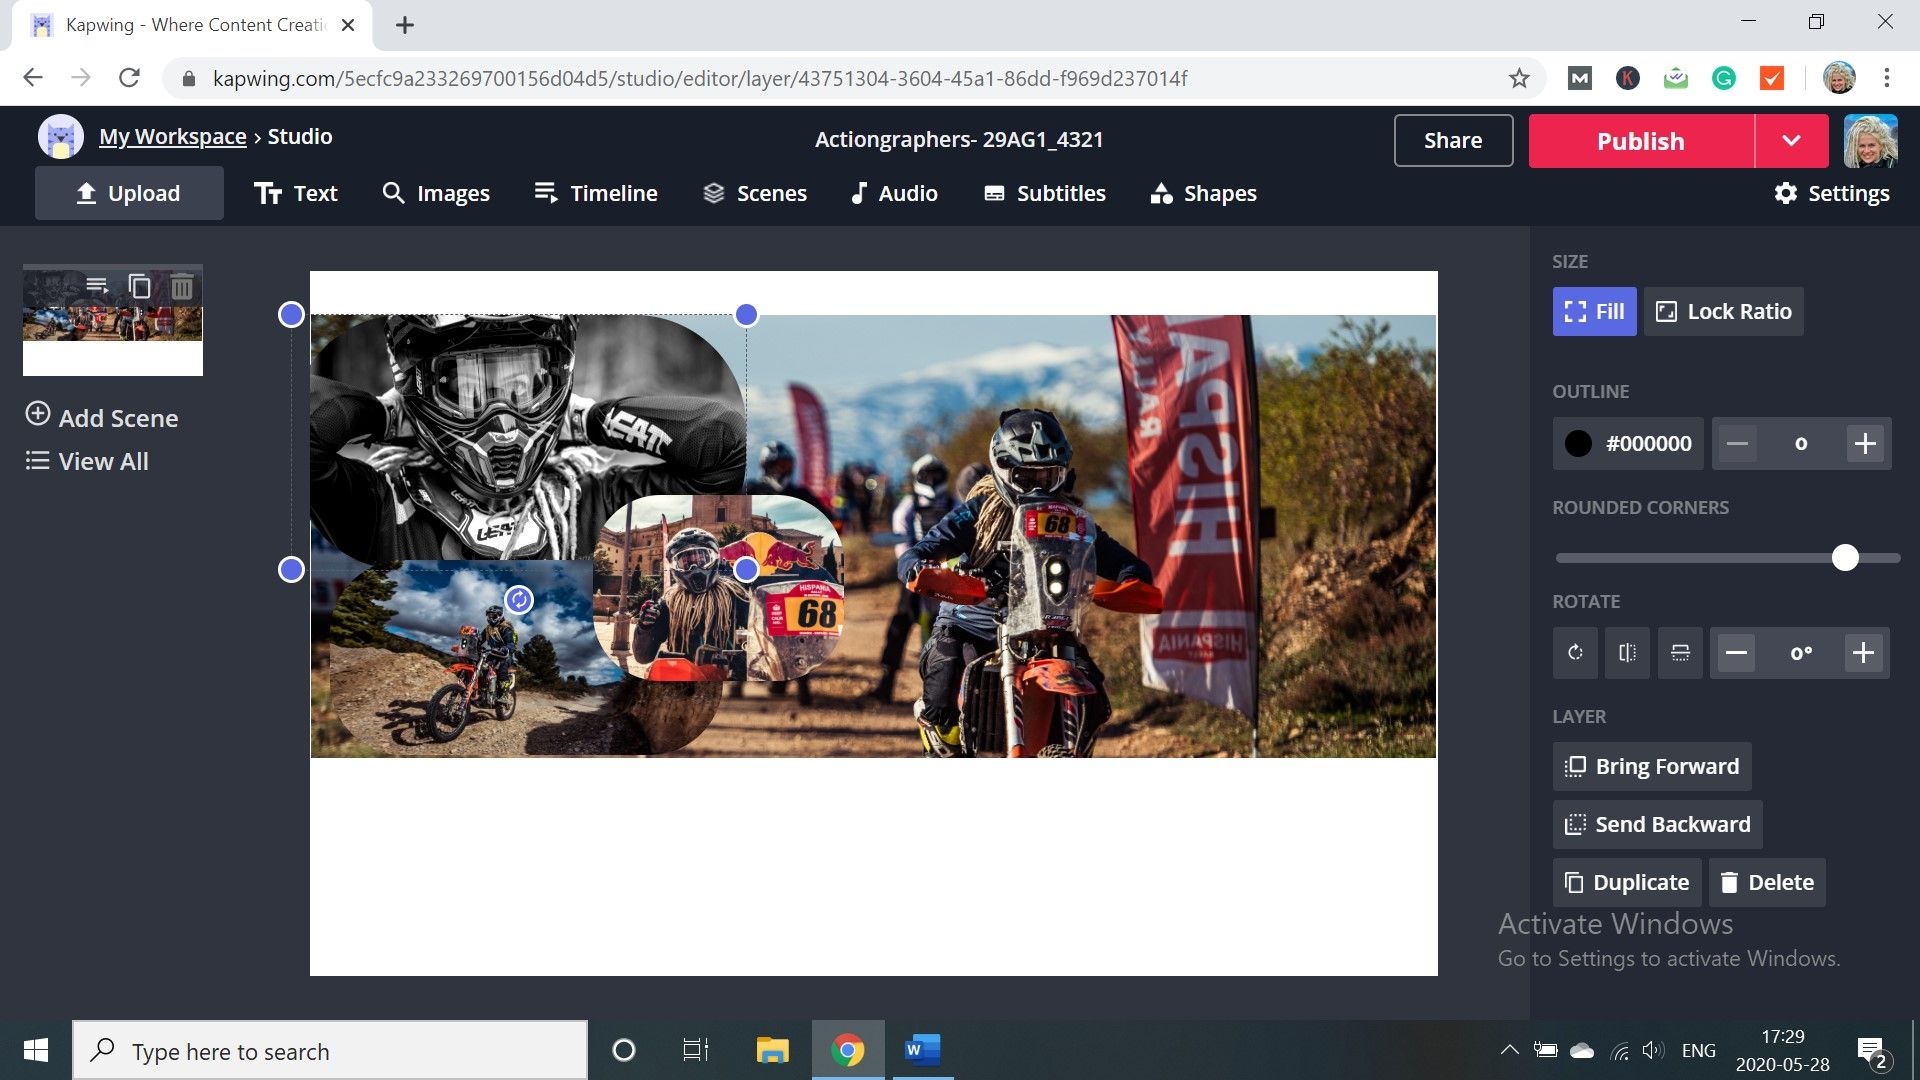Increase the outline width with plus

click(1865, 443)
